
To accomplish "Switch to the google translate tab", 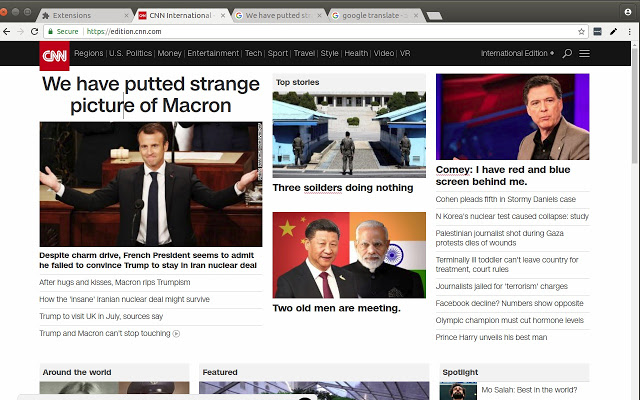I will [x=370, y=16].
